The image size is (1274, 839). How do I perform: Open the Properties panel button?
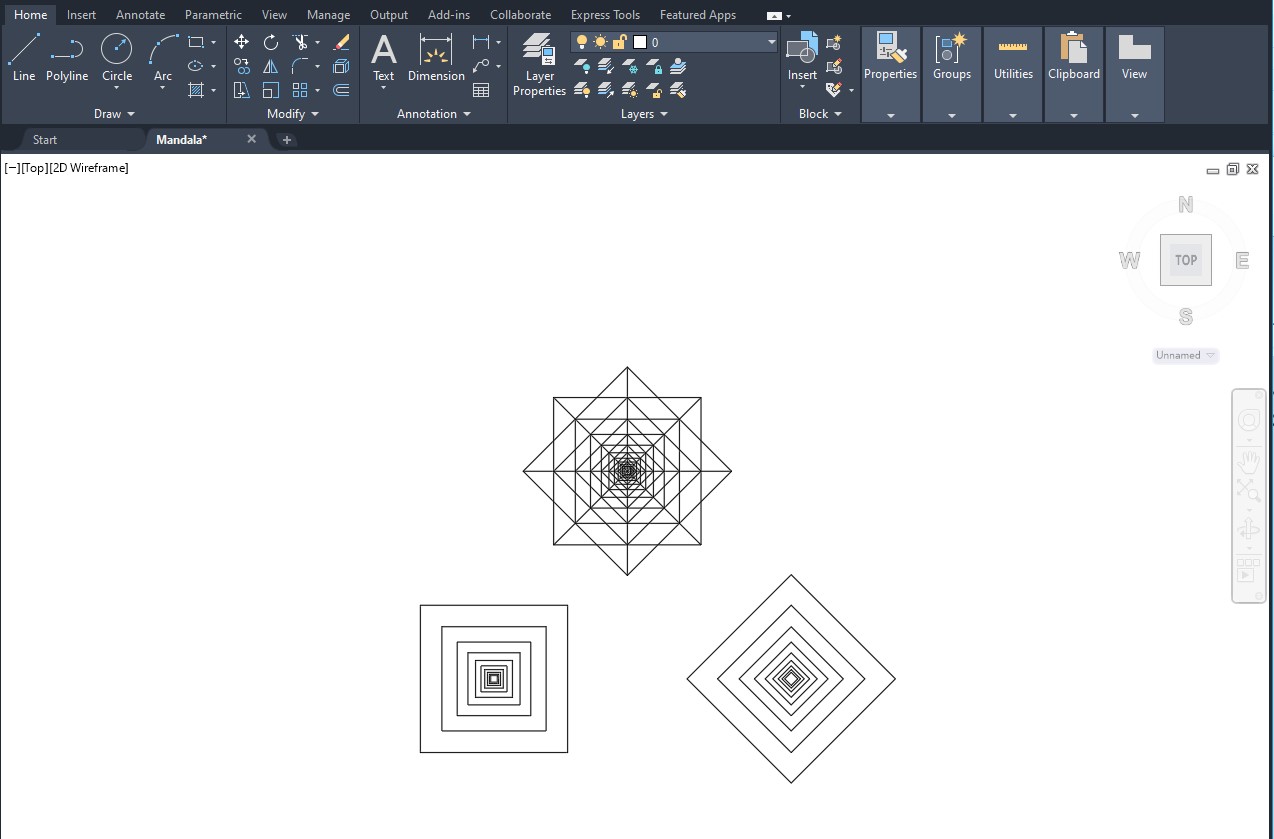(x=890, y=74)
